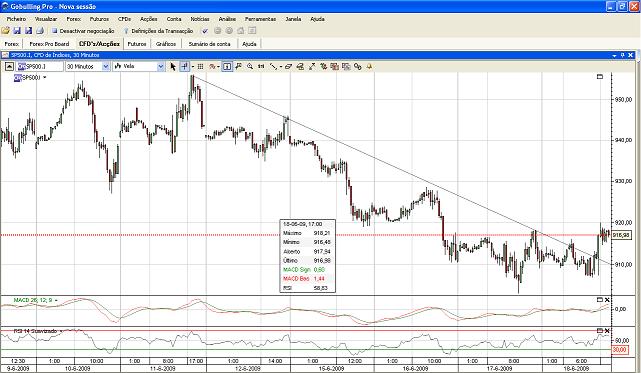Switch to the Sumário de conta tab
The image size is (641, 373).
pos(209,44)
